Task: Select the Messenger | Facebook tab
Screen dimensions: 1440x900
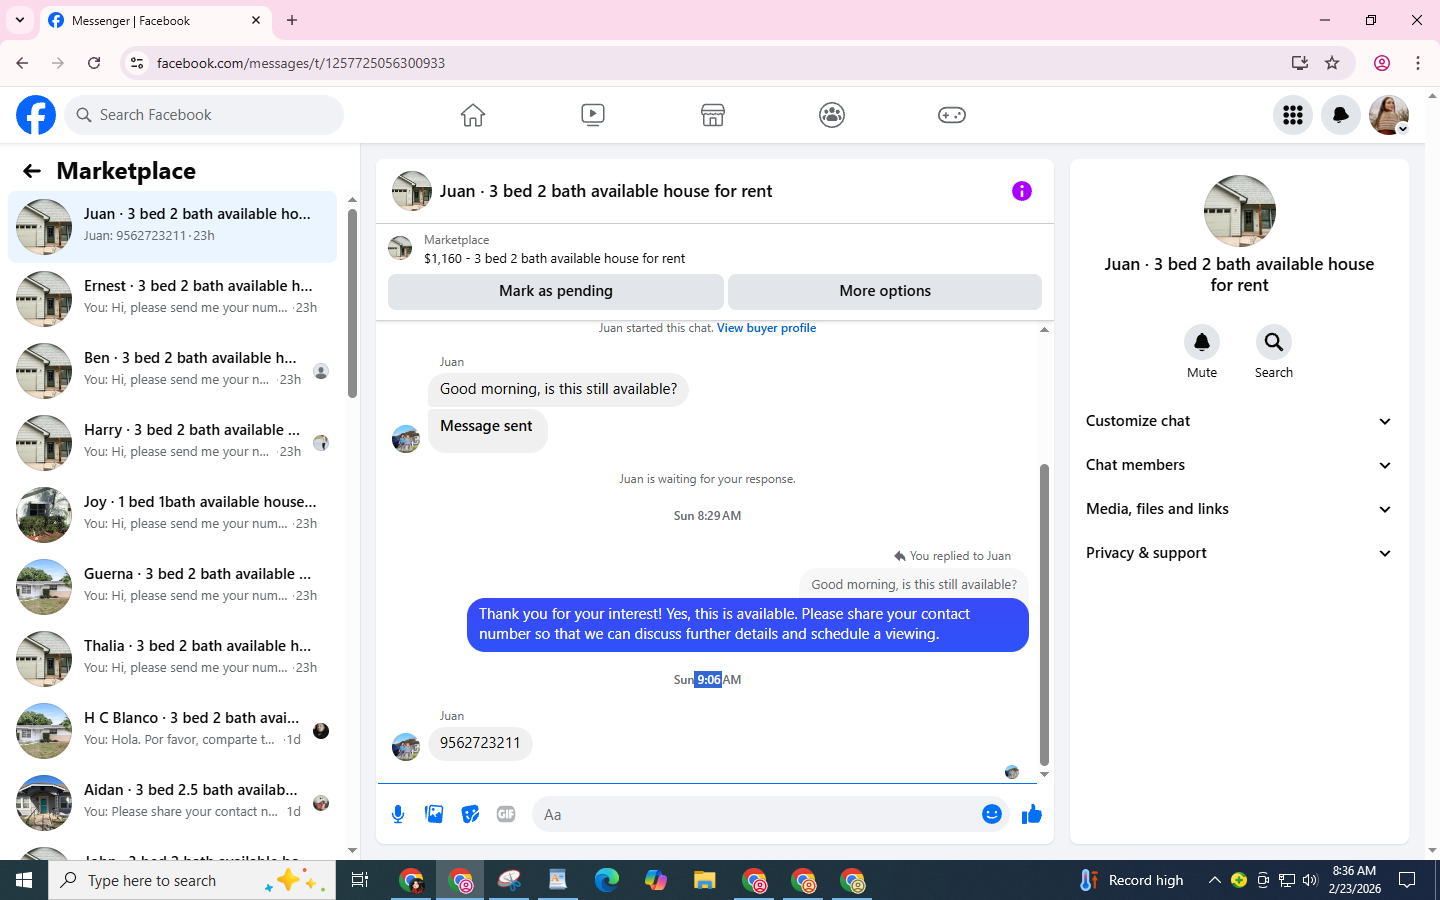Action: pos(155,20)
